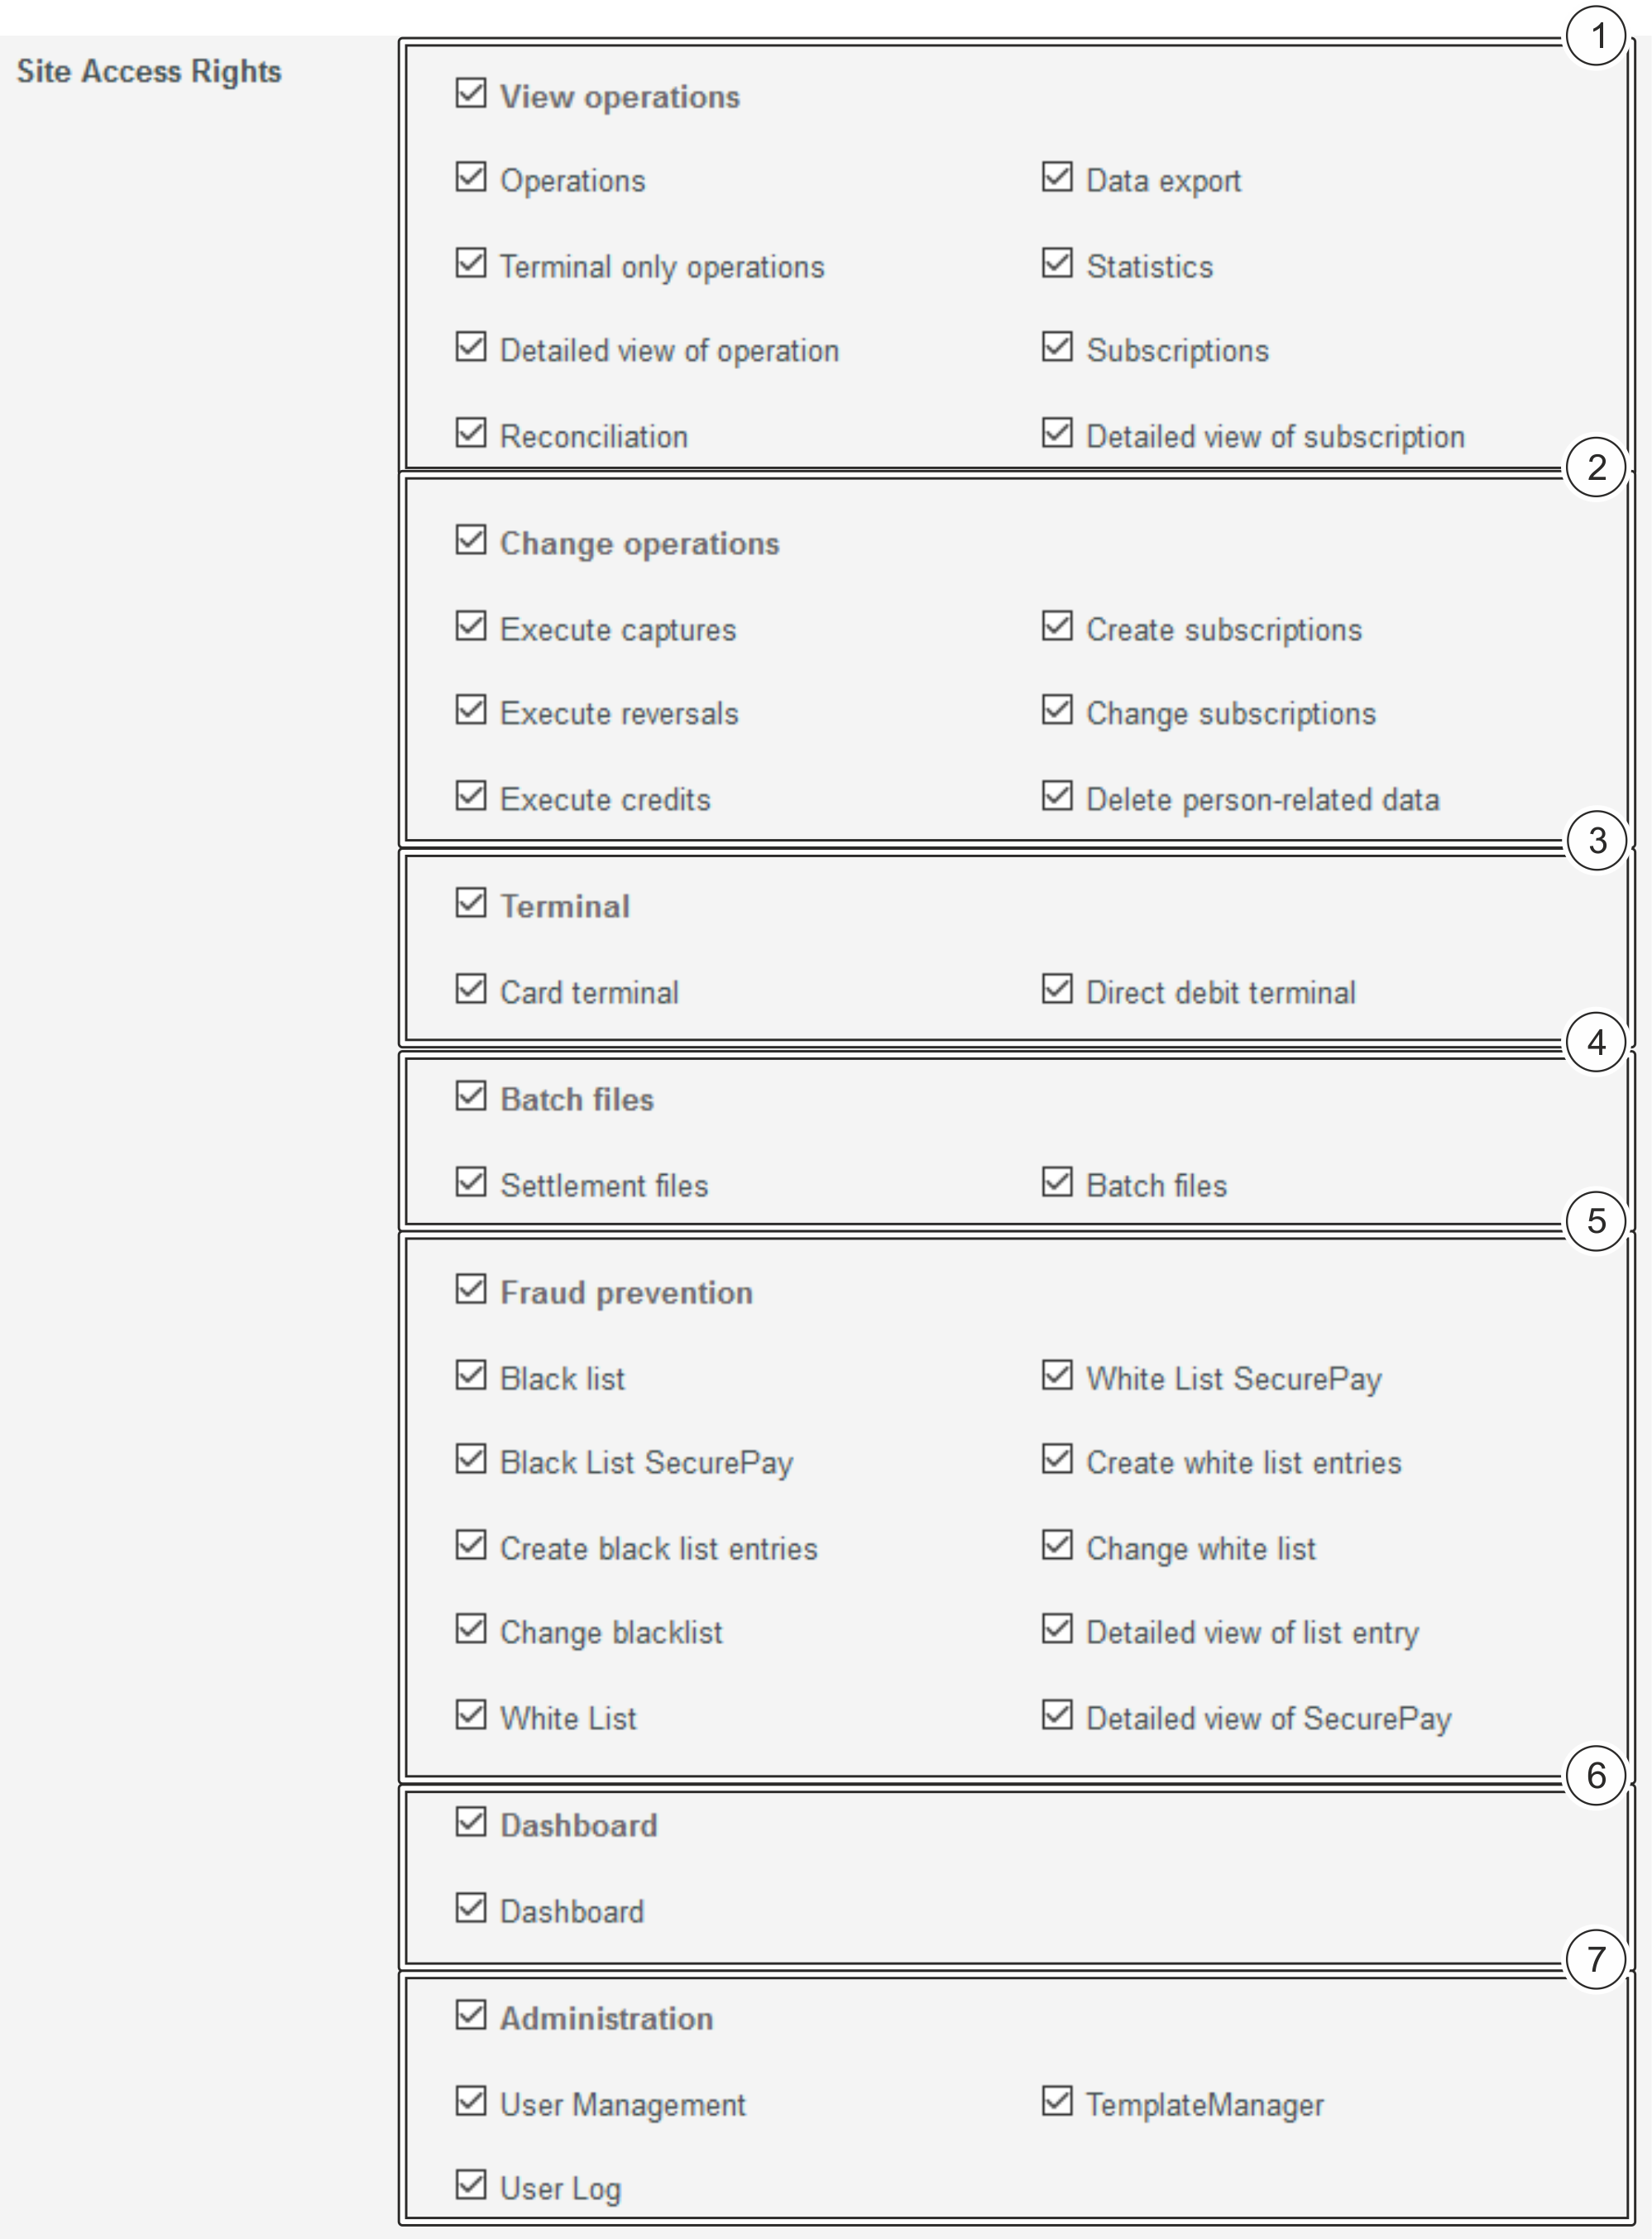This screenshot has height=2239, width=1652.
Task: Disable the User Management right
Action: pyautogui.click(x=470, y=2102)
